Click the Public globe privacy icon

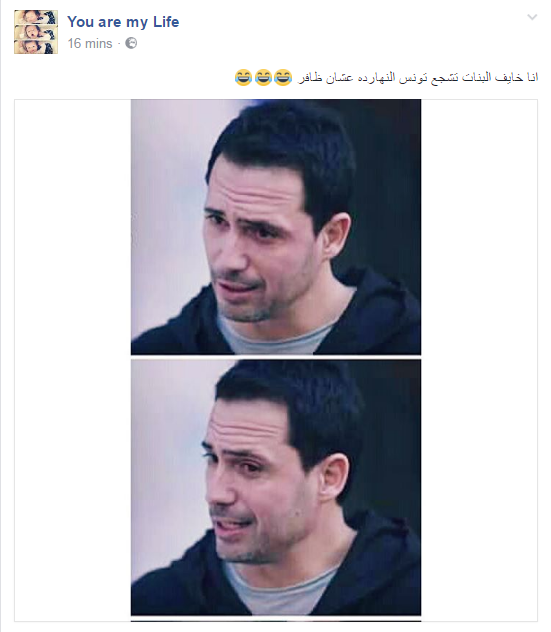[131, 43]
